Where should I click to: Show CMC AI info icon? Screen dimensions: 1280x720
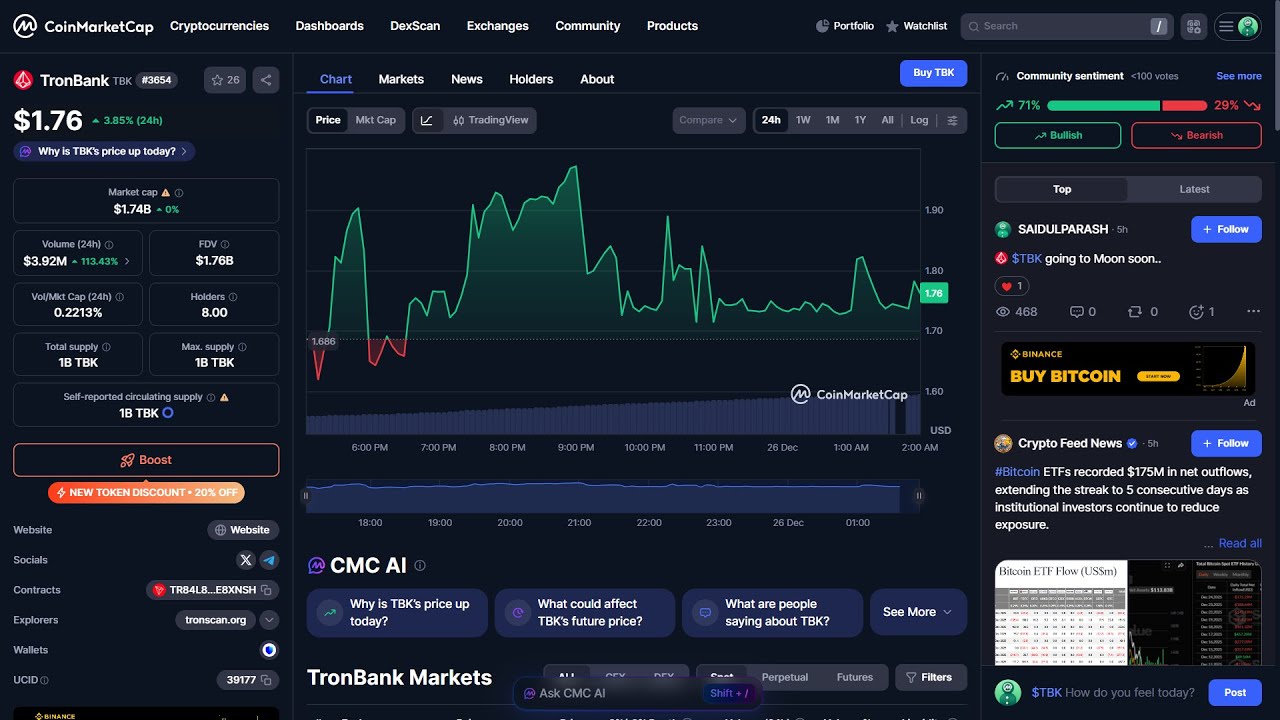(x=420, y=566)
